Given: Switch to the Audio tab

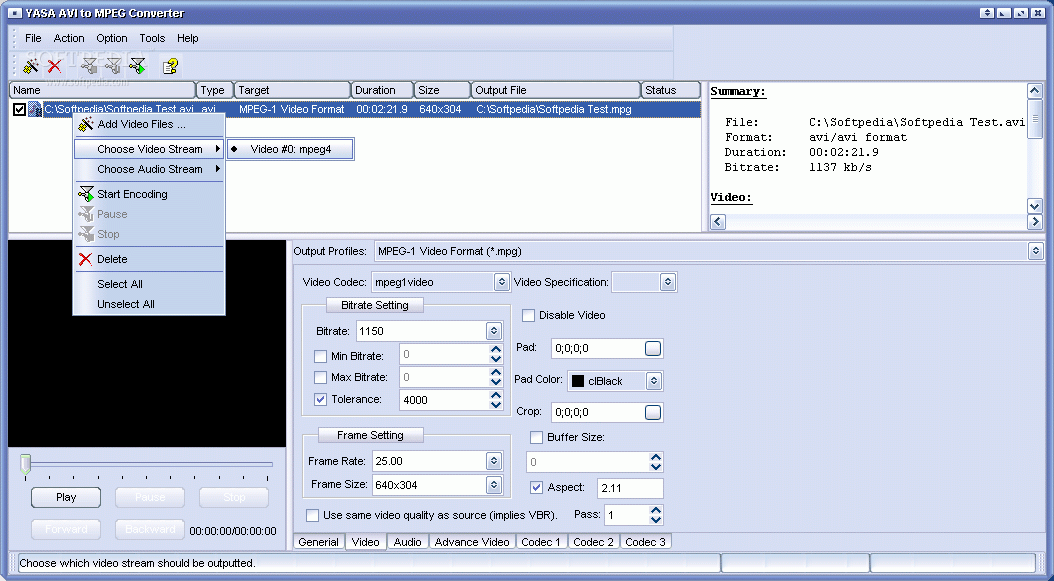Looking at the screenshot, I should coord(407,542).
